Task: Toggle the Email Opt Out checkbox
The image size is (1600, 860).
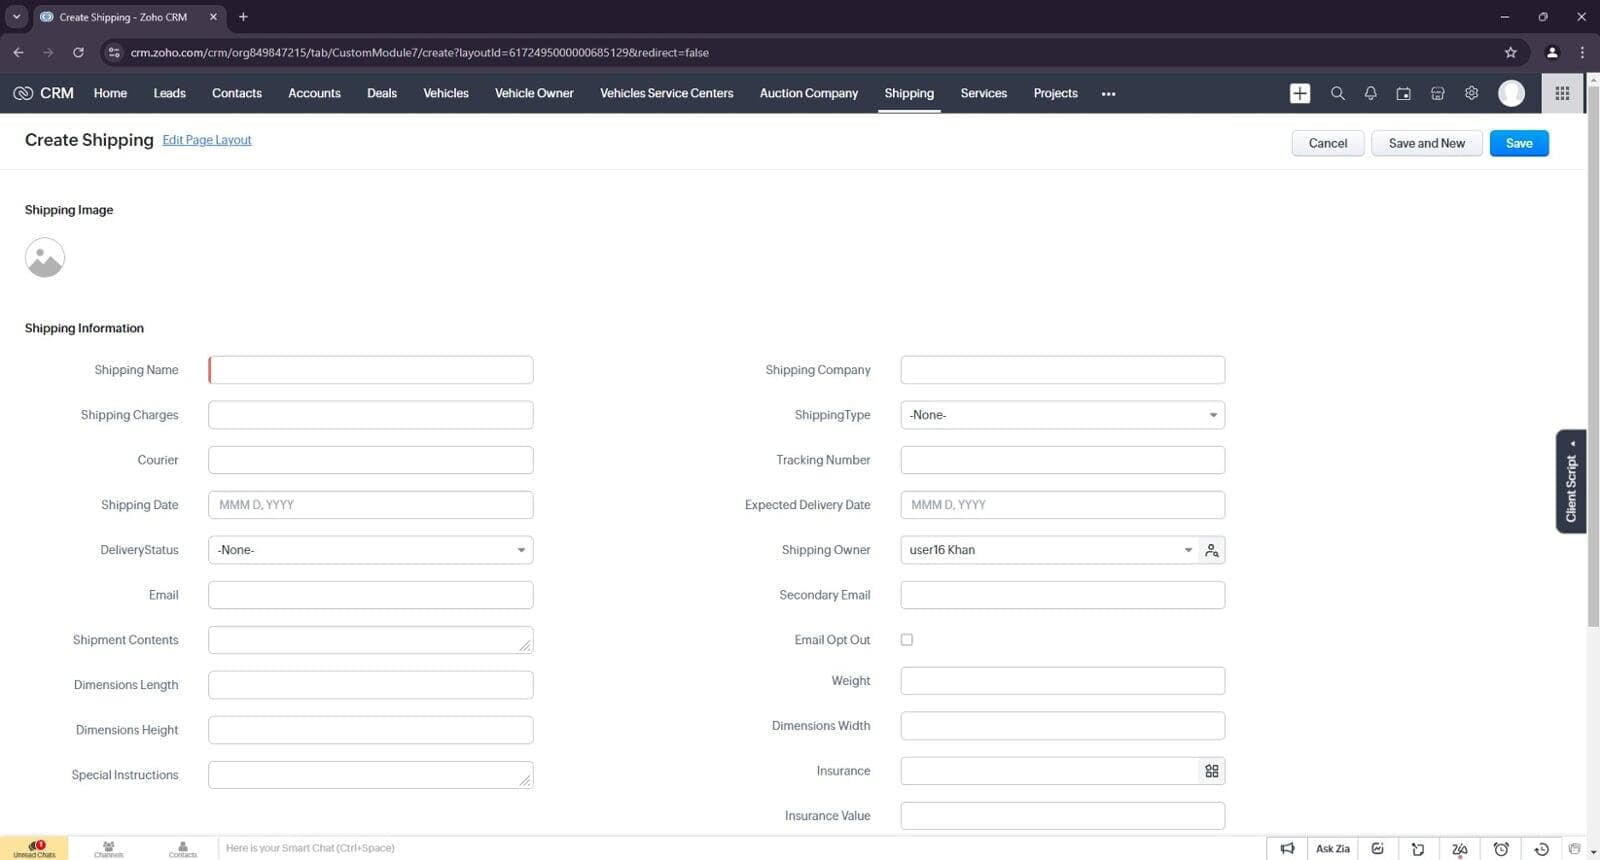Action: pos(907,640)
